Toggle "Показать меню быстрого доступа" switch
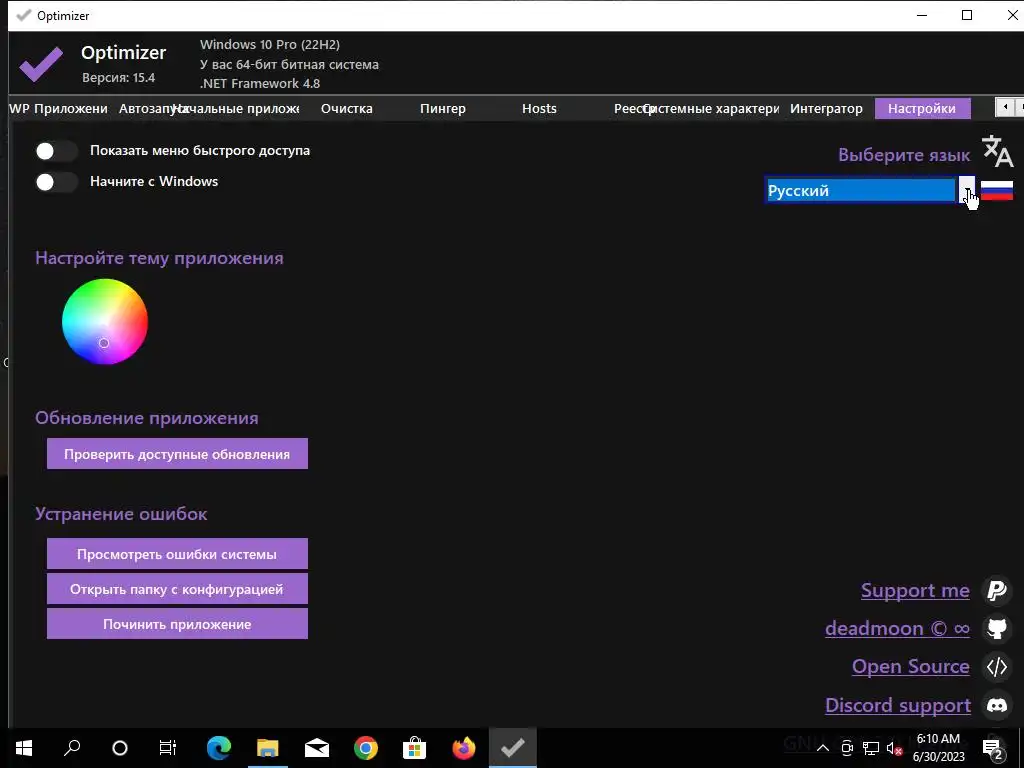1024x768 pixels. [x=56, y=151]
